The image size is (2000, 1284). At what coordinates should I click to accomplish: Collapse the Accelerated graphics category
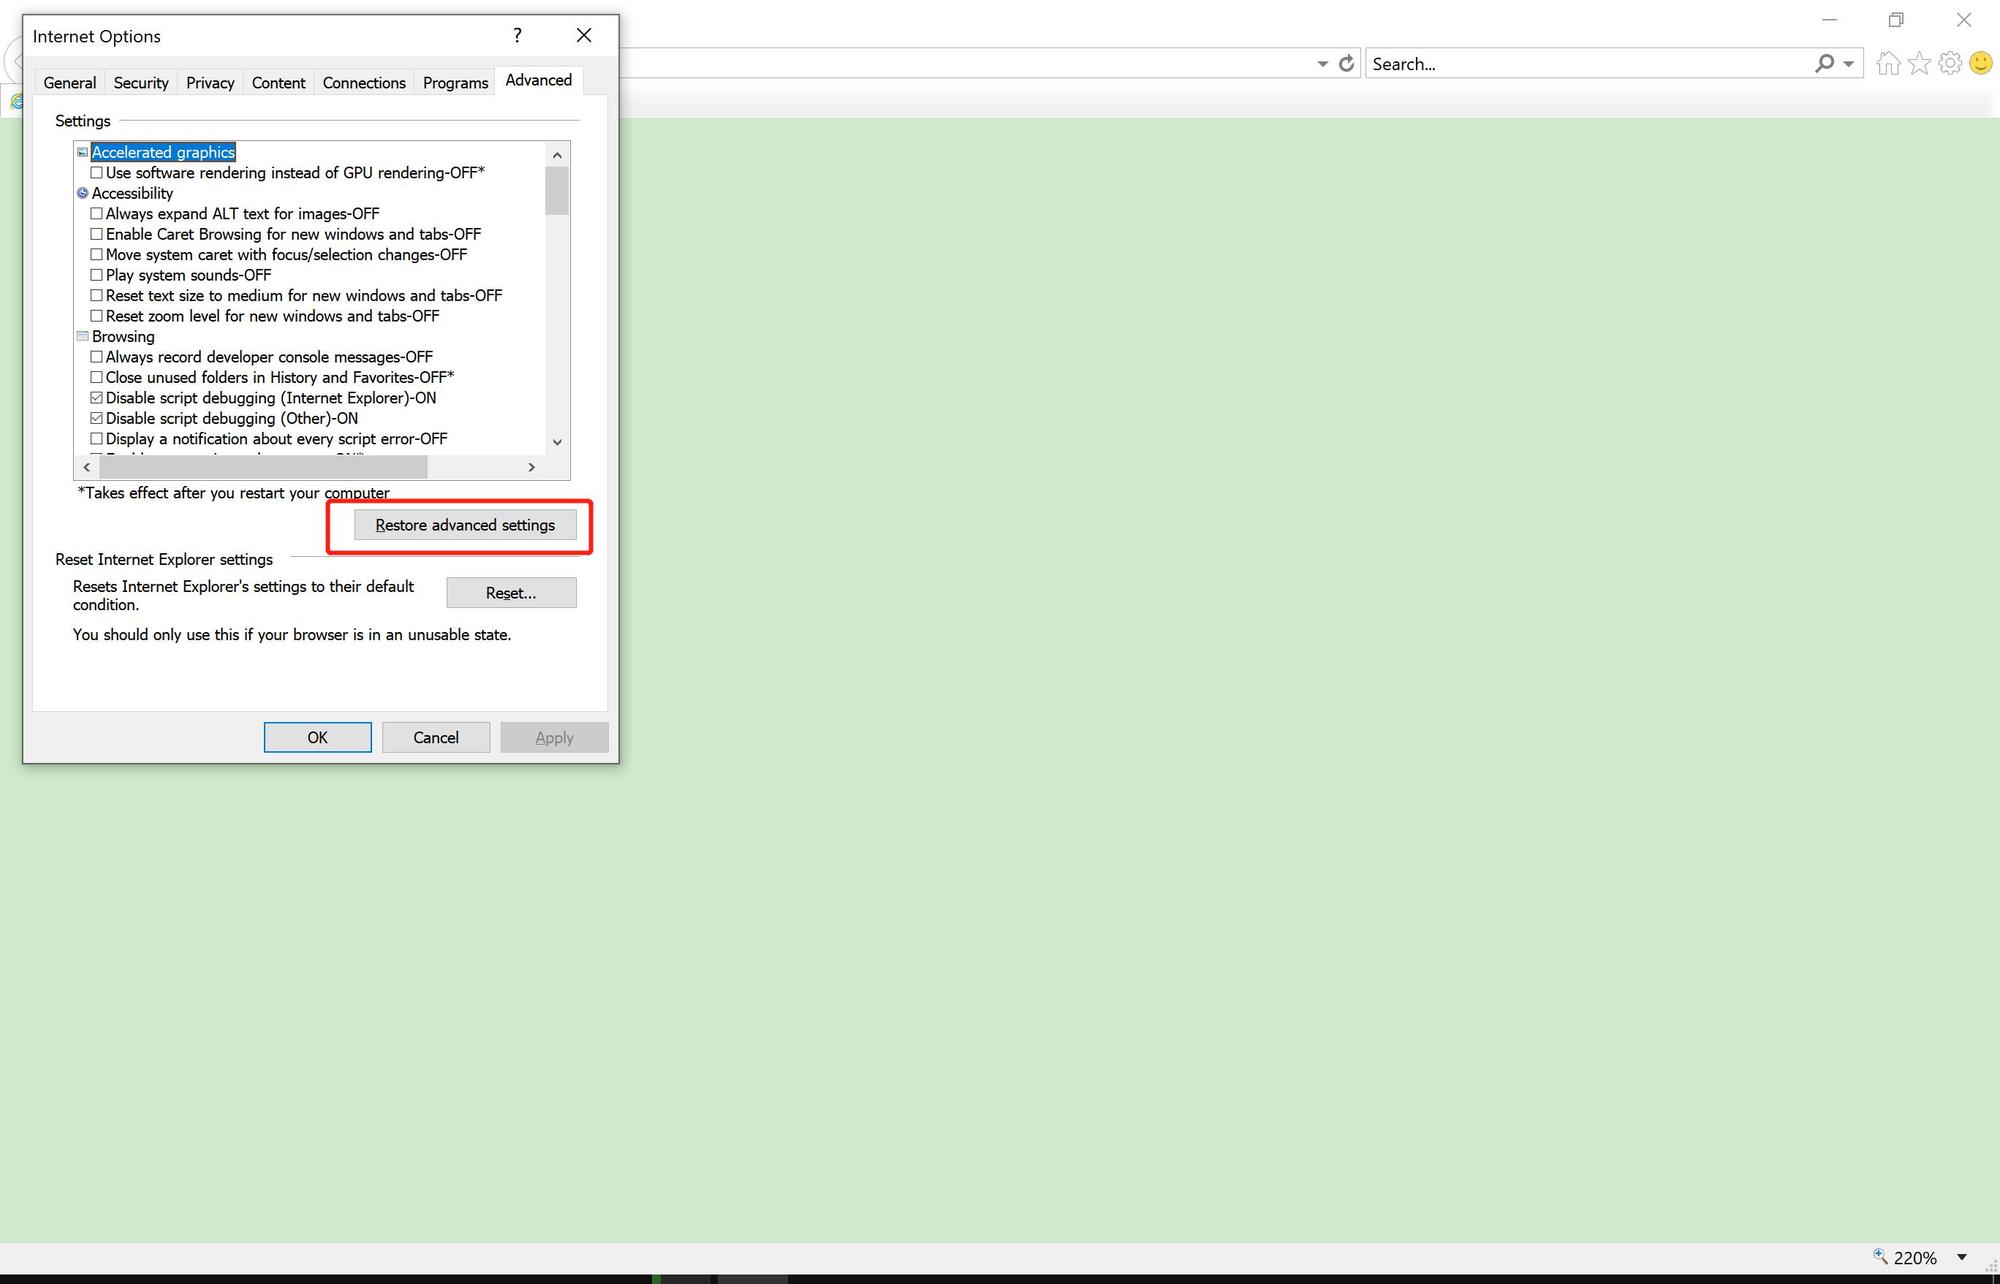[82, 152]
